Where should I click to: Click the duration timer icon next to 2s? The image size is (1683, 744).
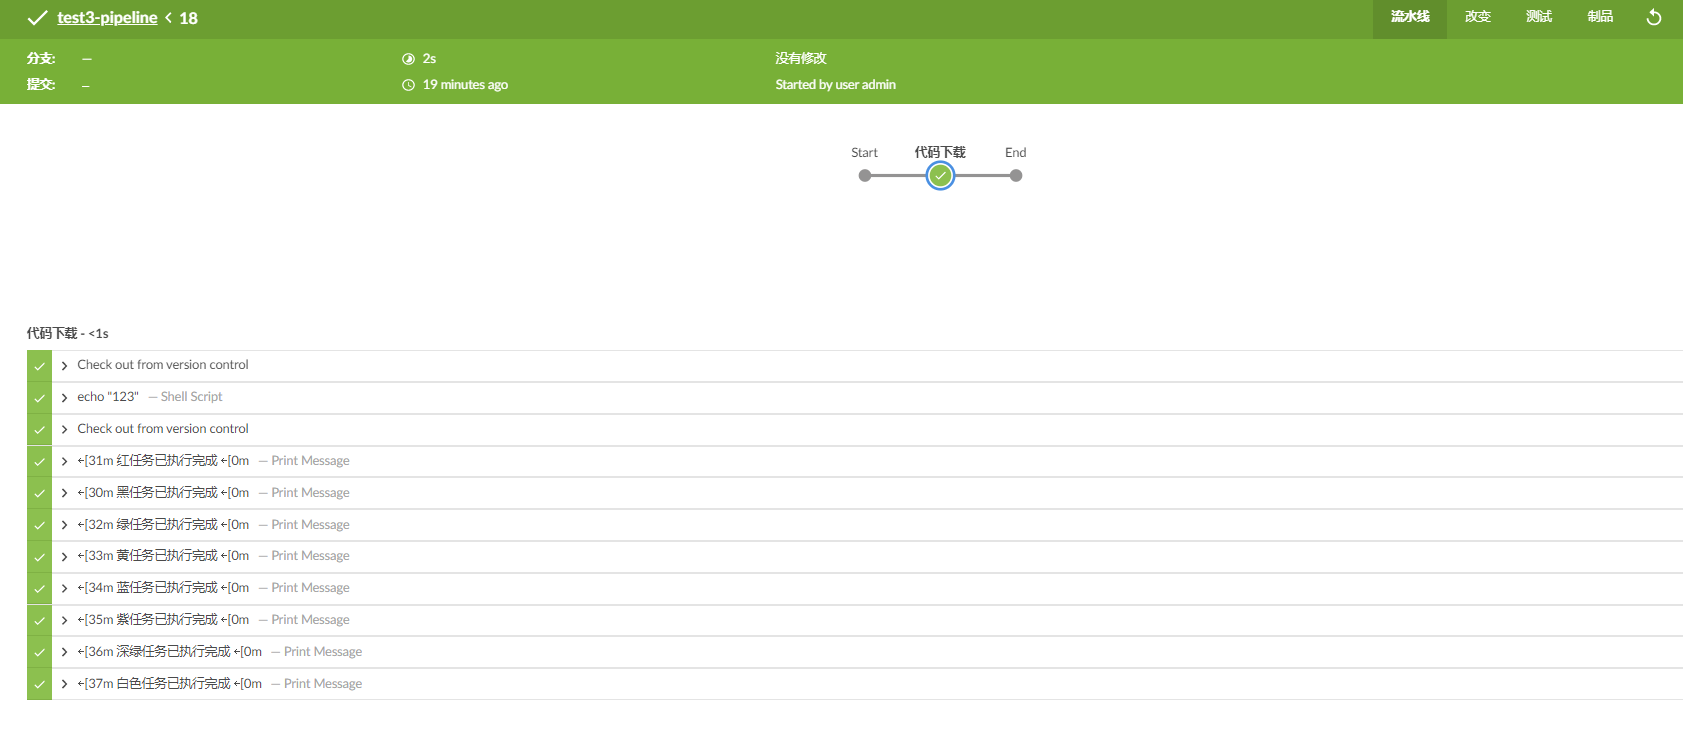coord(408,59)
